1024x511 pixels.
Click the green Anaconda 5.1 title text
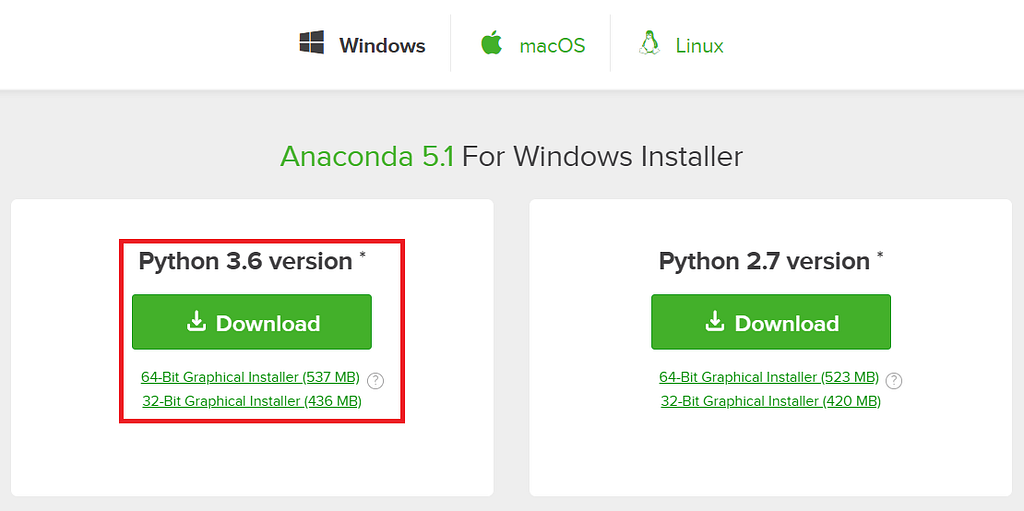[x=366, y=157]
